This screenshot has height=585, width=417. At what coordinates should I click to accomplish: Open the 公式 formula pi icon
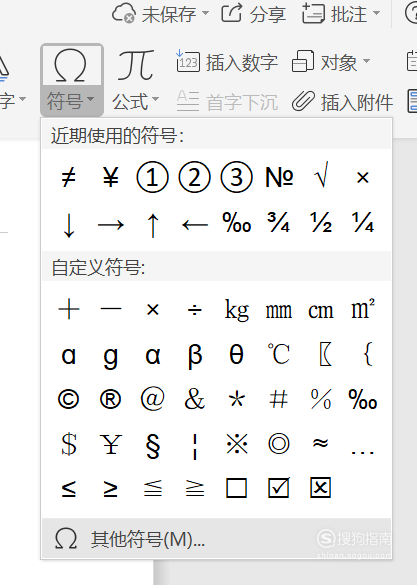136,66
